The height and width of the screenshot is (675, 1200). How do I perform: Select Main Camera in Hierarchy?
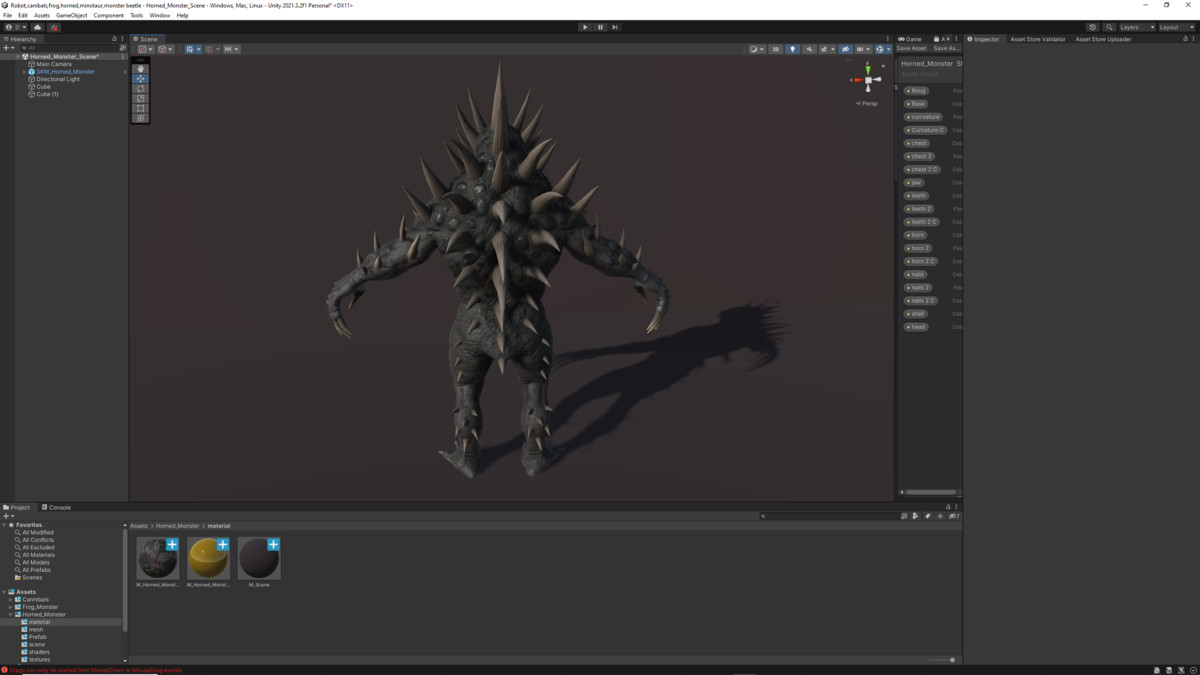pos(54,64)
